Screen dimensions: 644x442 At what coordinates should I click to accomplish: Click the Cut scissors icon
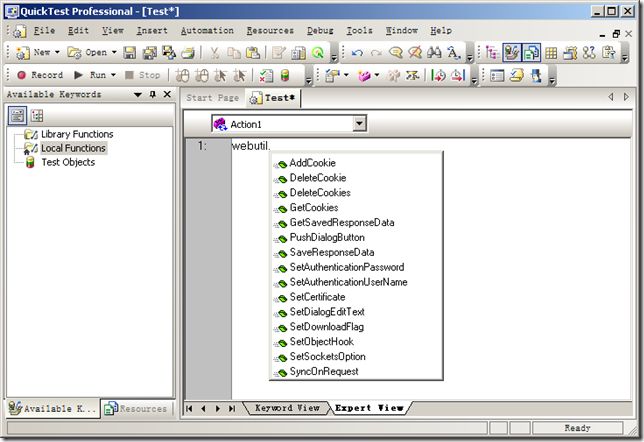[214, 53]
